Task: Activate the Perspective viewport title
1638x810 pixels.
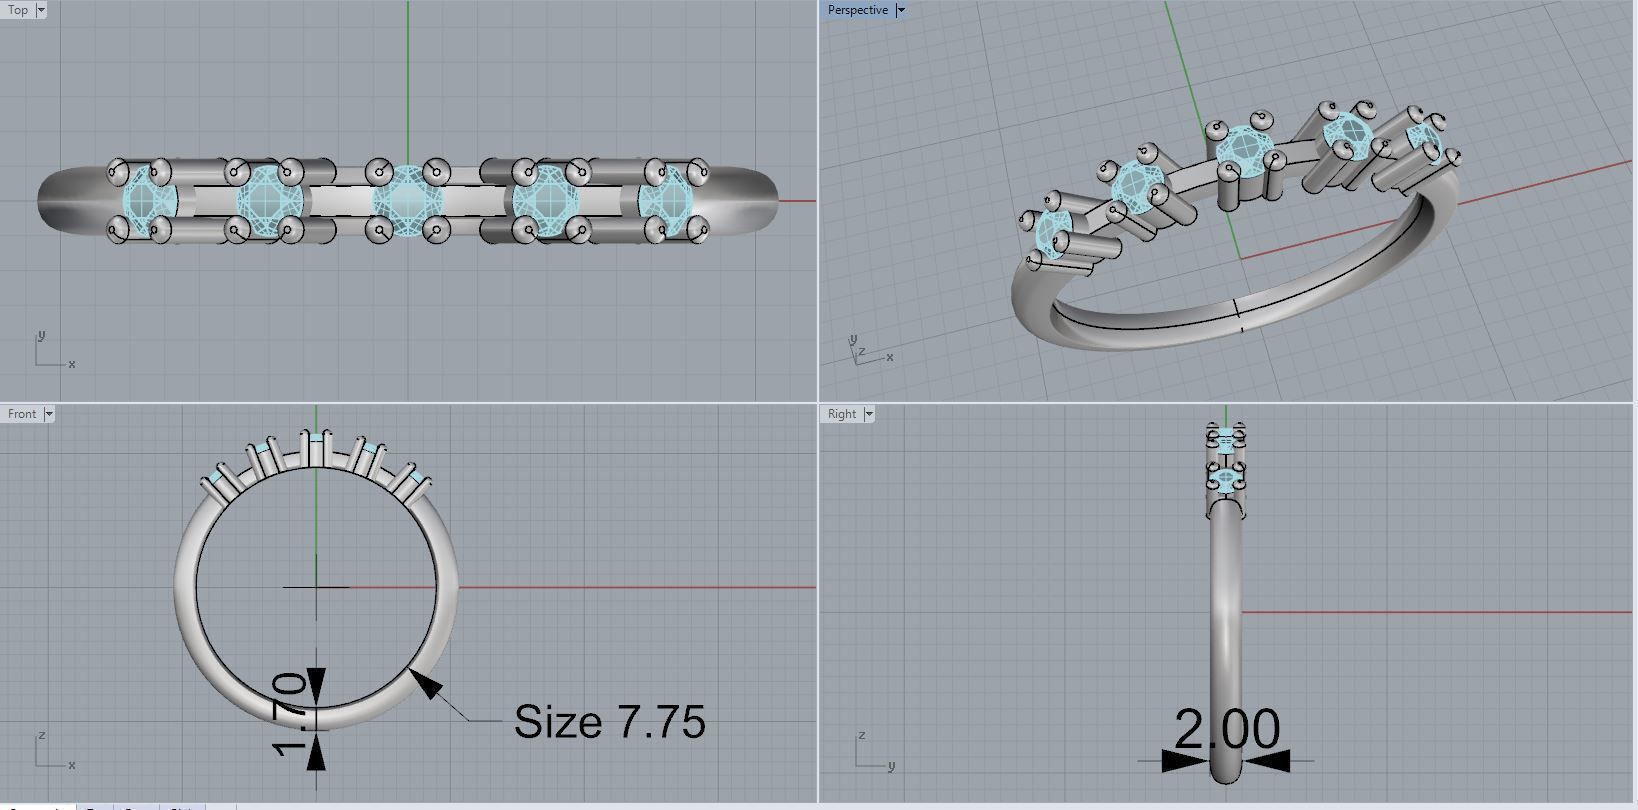Action: (x=857, y=10)
